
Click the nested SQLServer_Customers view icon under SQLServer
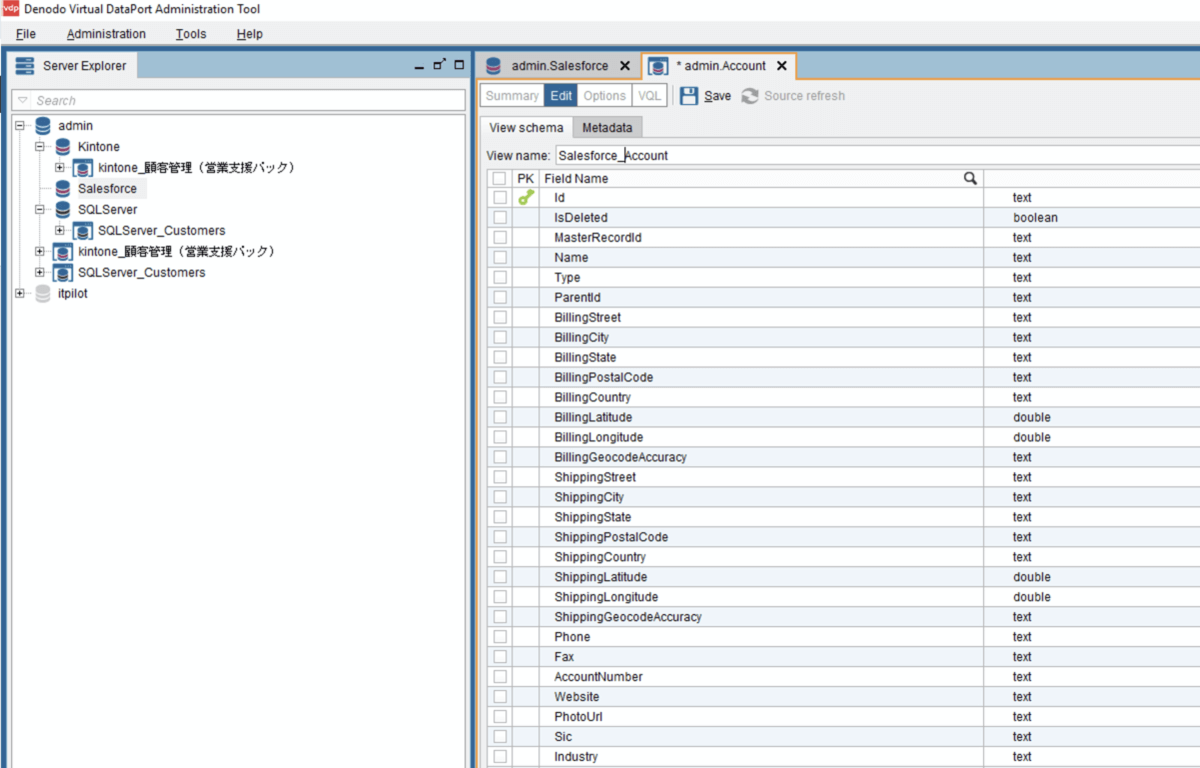[x=83, y=231]
